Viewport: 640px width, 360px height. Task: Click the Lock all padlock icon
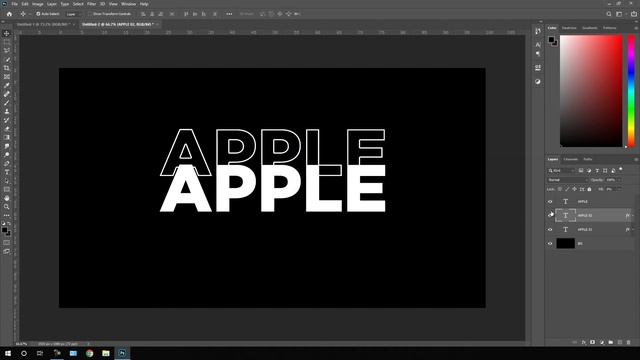[x=589, y=189]
